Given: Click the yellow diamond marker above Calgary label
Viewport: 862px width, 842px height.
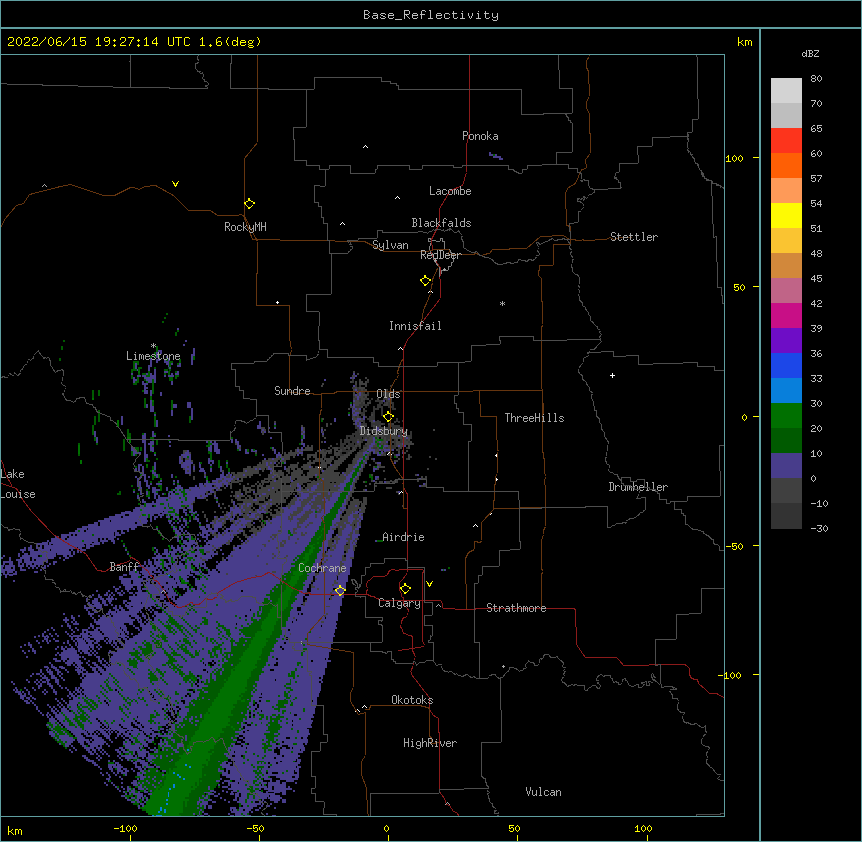Looking at the screenshot, I should point(405,589).
